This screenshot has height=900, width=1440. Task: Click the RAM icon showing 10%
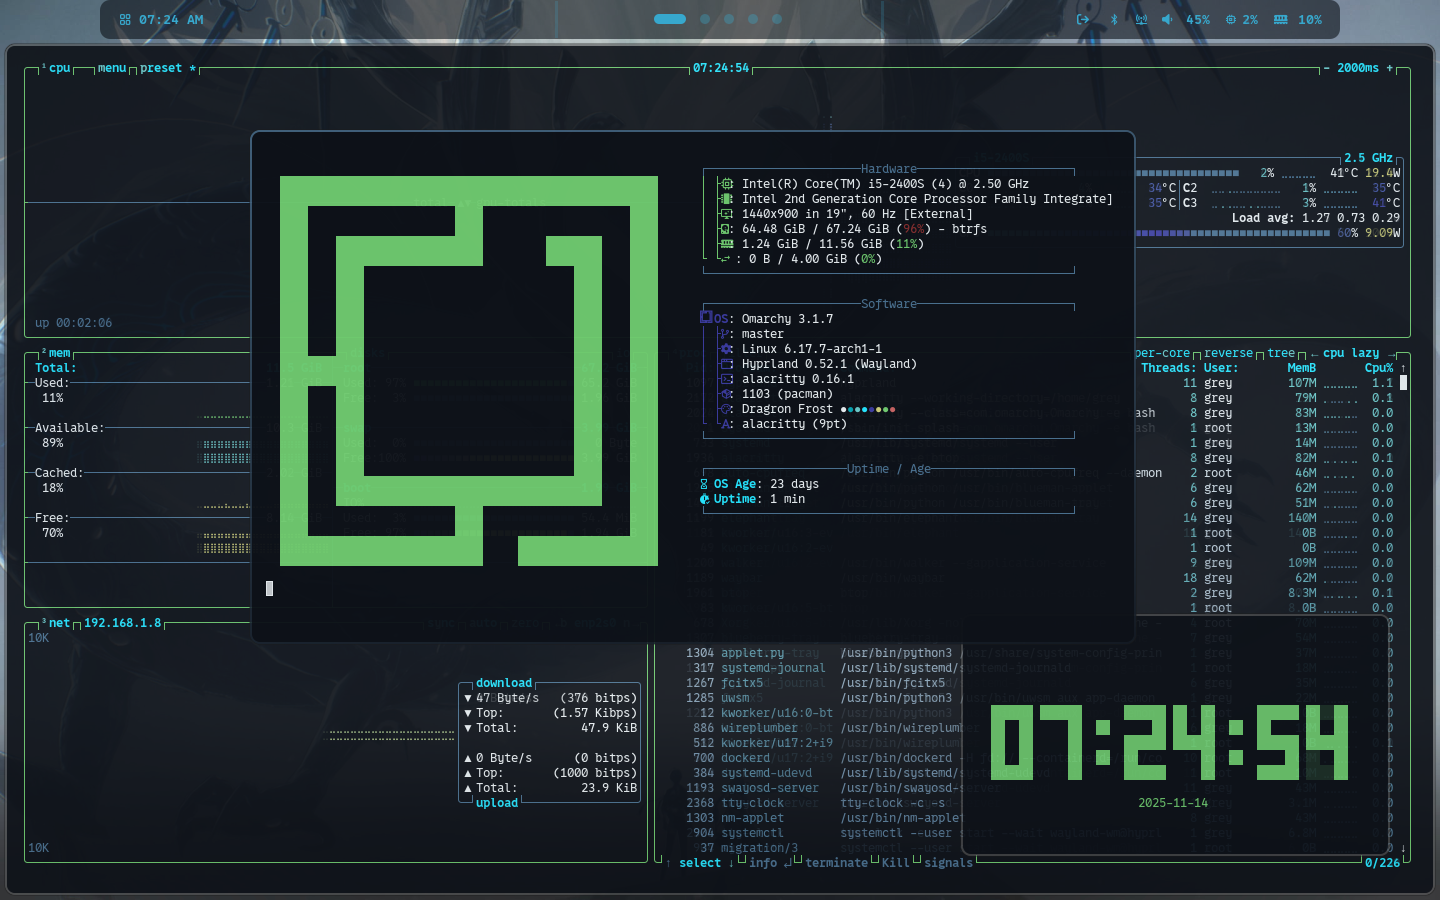pos(1279,18)
